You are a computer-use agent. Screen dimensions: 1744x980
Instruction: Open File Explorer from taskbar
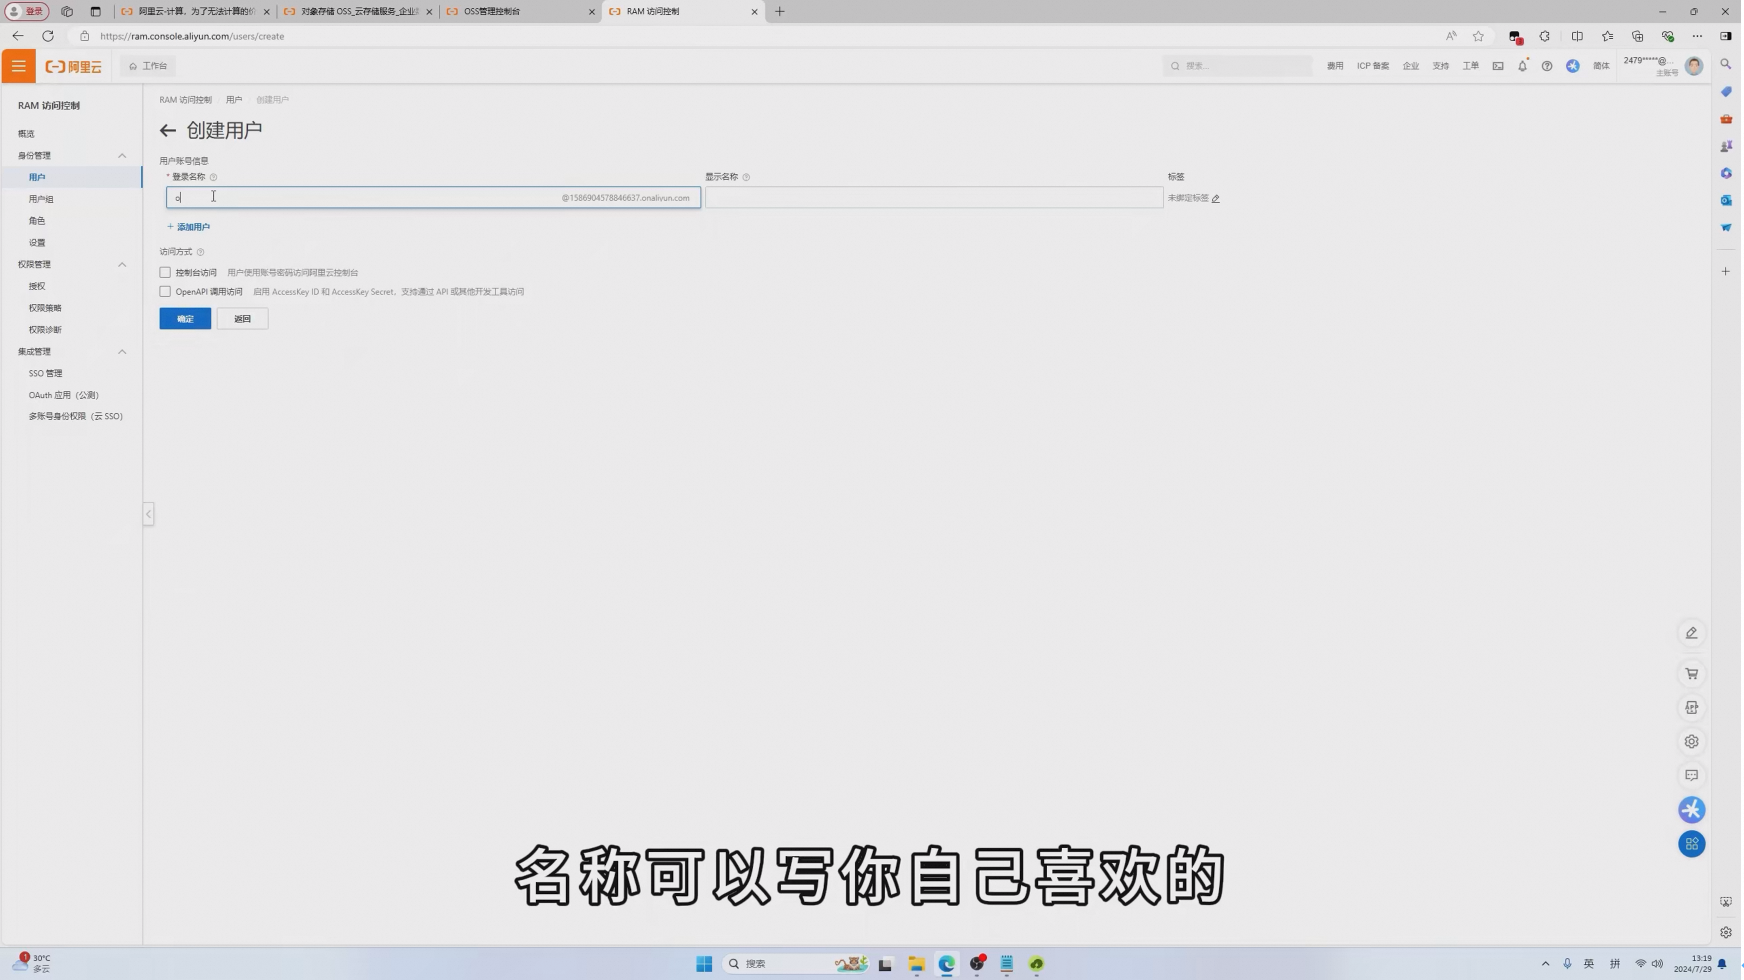coord(916,964)
